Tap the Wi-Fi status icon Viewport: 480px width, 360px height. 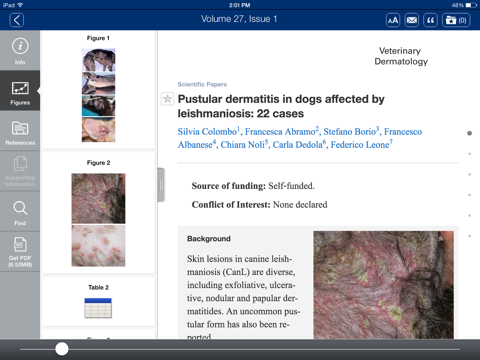coord(20,5)
